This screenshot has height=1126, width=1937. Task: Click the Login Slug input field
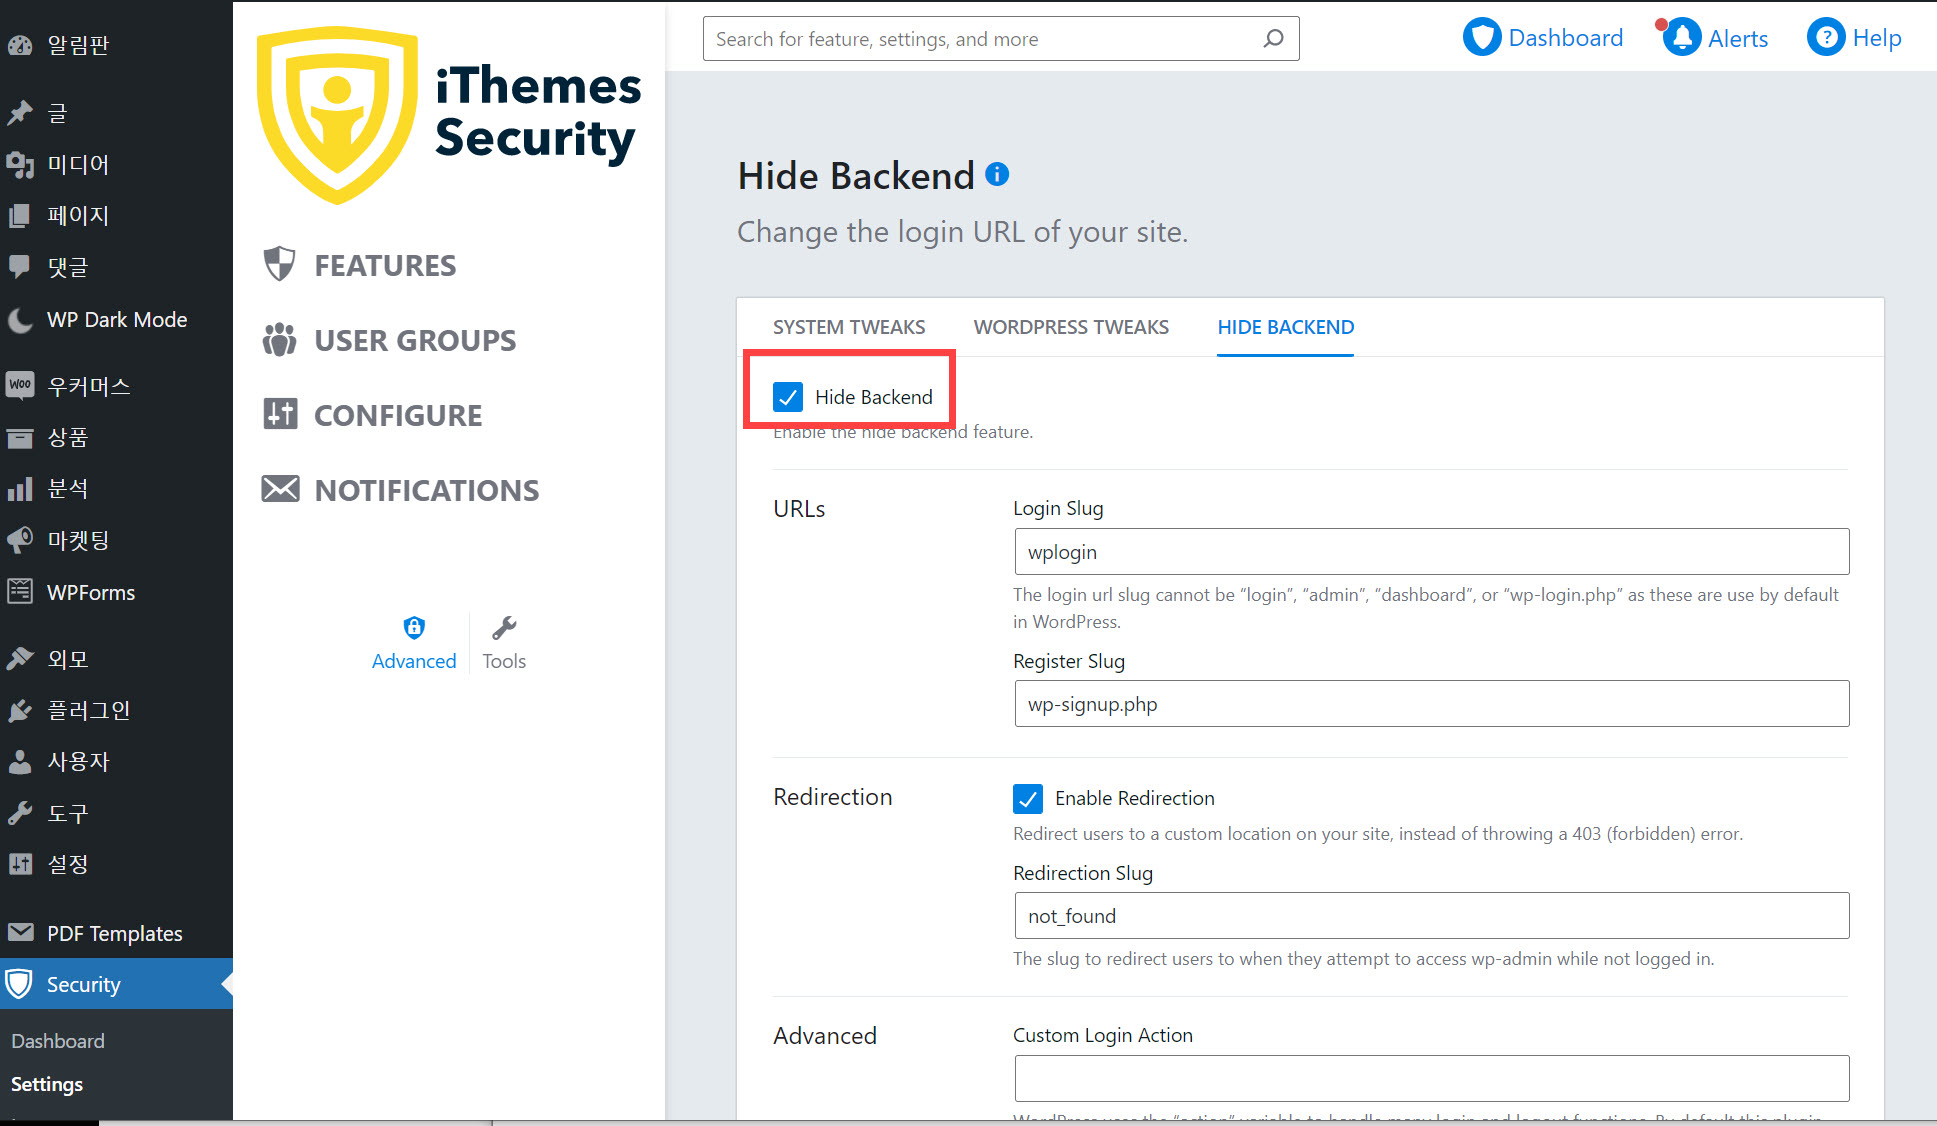point(1431,552)
